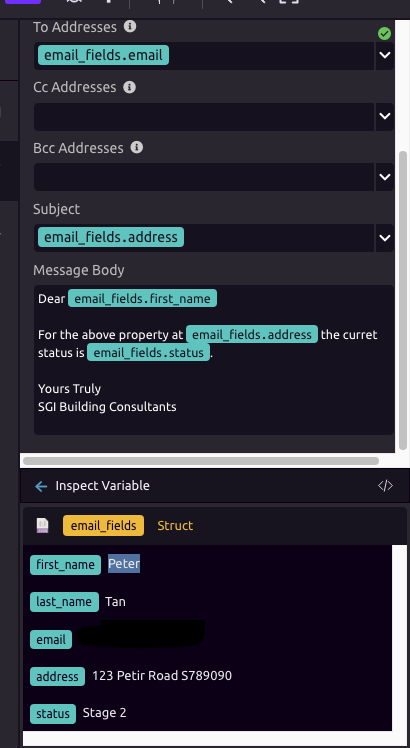
Task: Click the first_name key tag
Action: [65, 565]
